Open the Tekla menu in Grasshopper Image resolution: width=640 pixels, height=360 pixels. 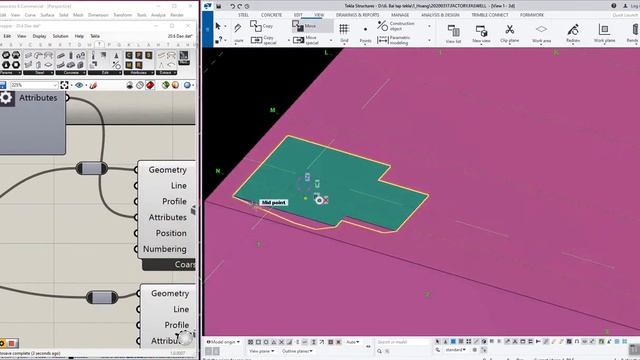(x=95, y=36)
